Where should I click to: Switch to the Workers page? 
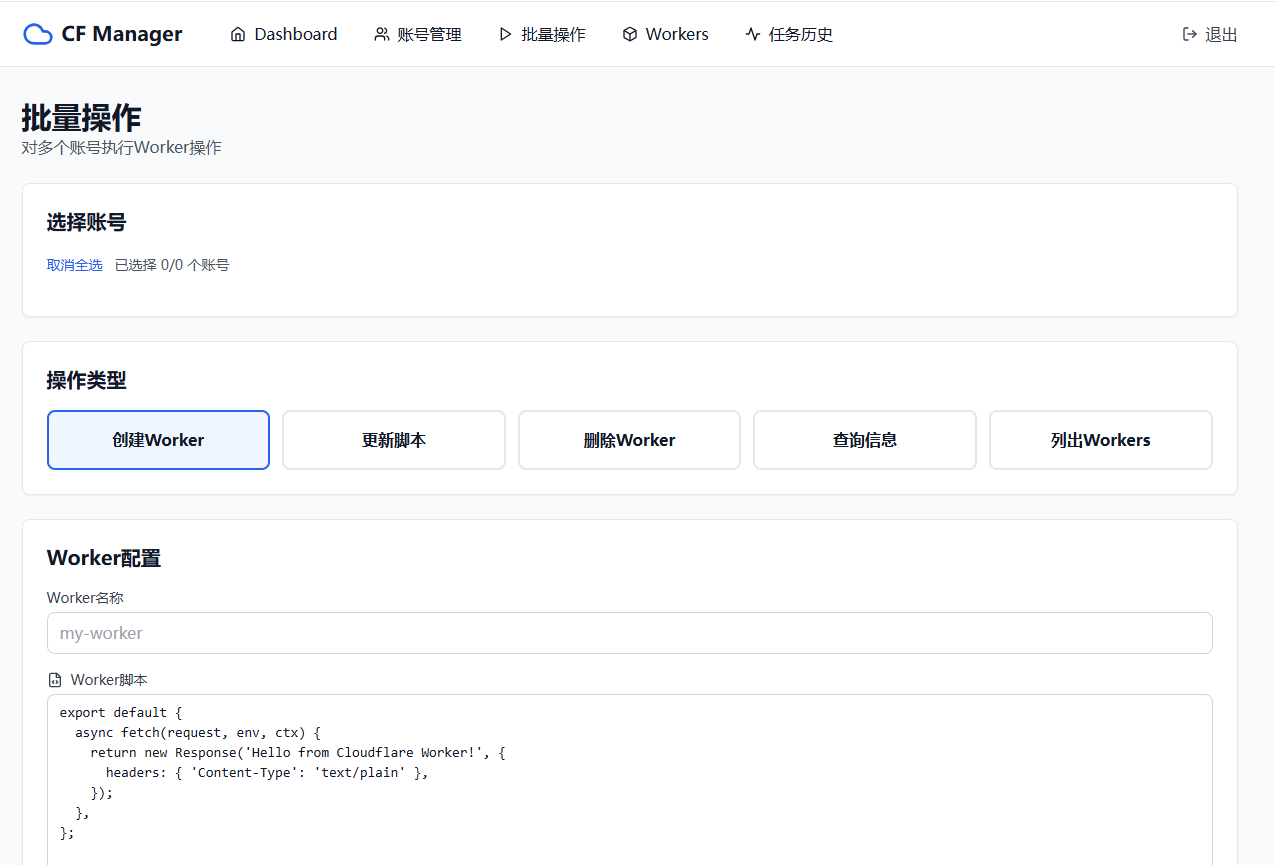coord(665,34)
